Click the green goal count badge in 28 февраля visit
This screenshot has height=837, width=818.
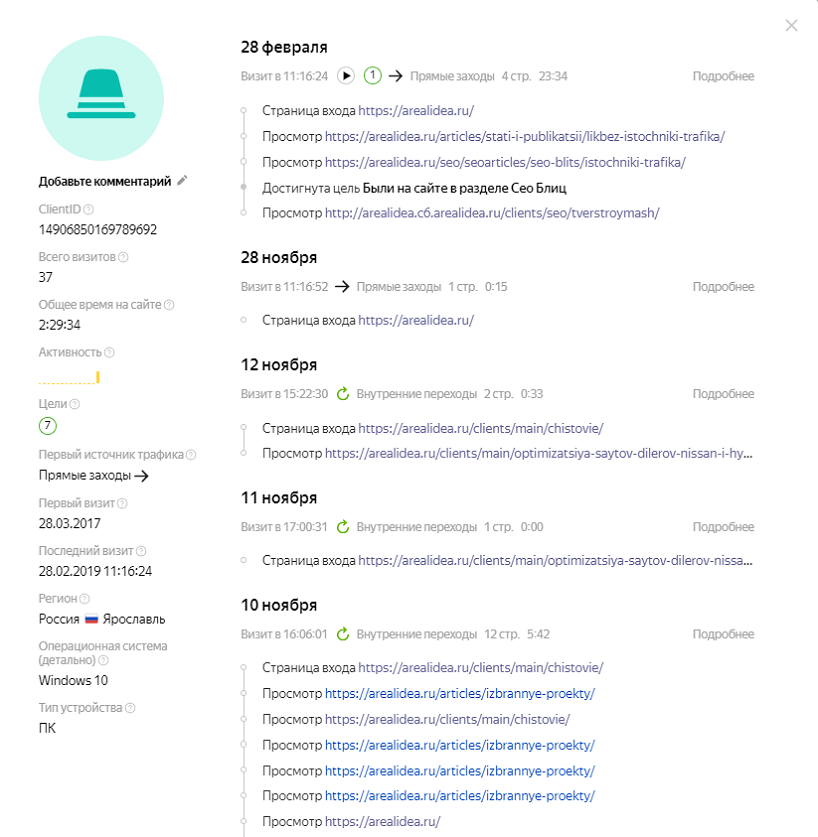[373, 76]
